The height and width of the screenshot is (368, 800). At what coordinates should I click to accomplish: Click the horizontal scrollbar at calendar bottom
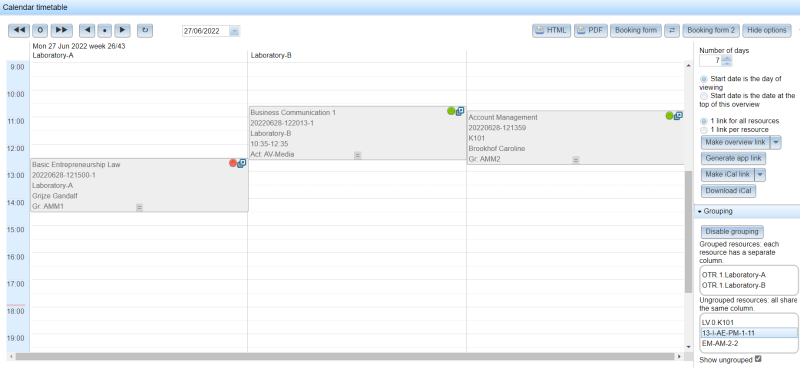click(x=345, y=356)
